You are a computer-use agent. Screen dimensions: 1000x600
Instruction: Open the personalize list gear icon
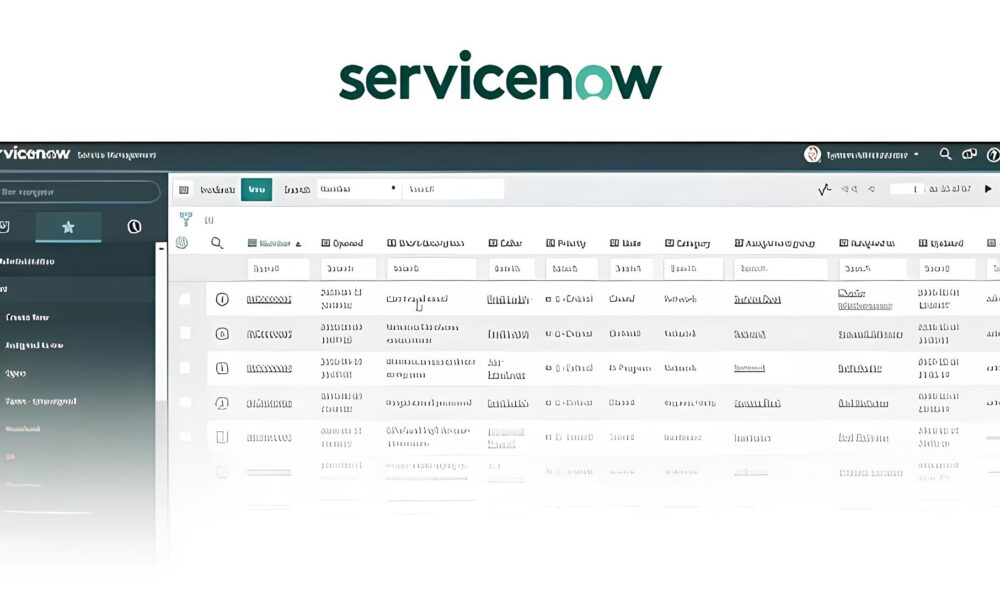click(x=182, y=243)
